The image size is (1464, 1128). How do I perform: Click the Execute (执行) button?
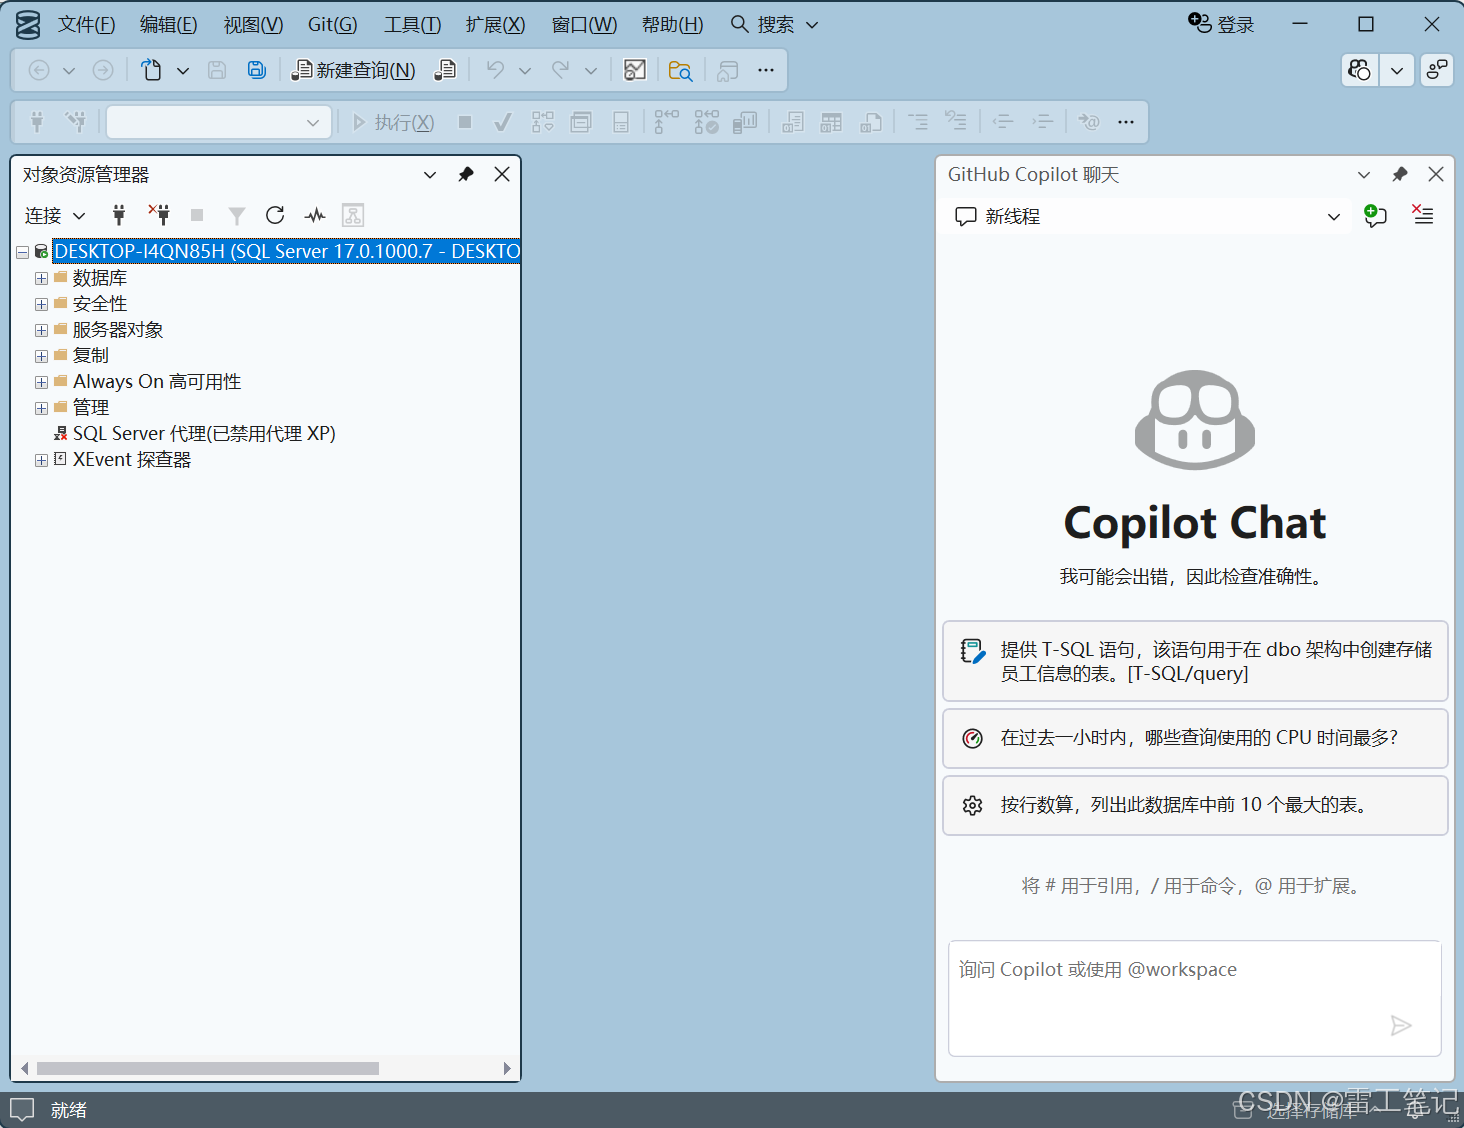coord(393,122)
